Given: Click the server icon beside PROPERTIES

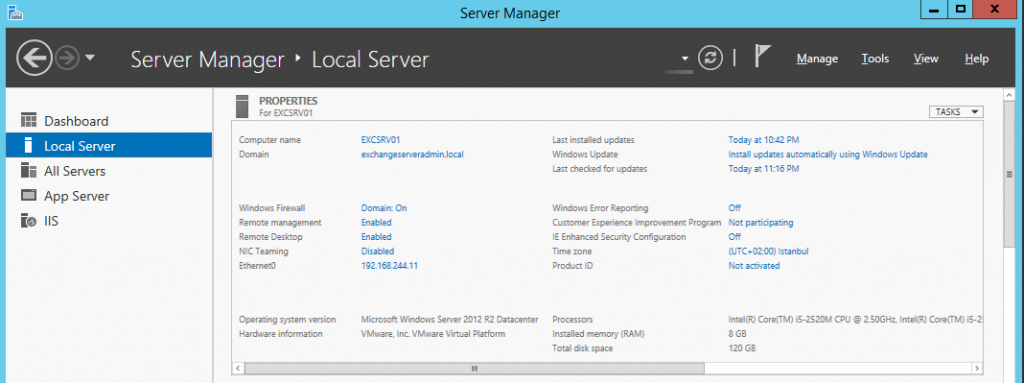Looking at the screenshot, I should click(x=242, y=107).
